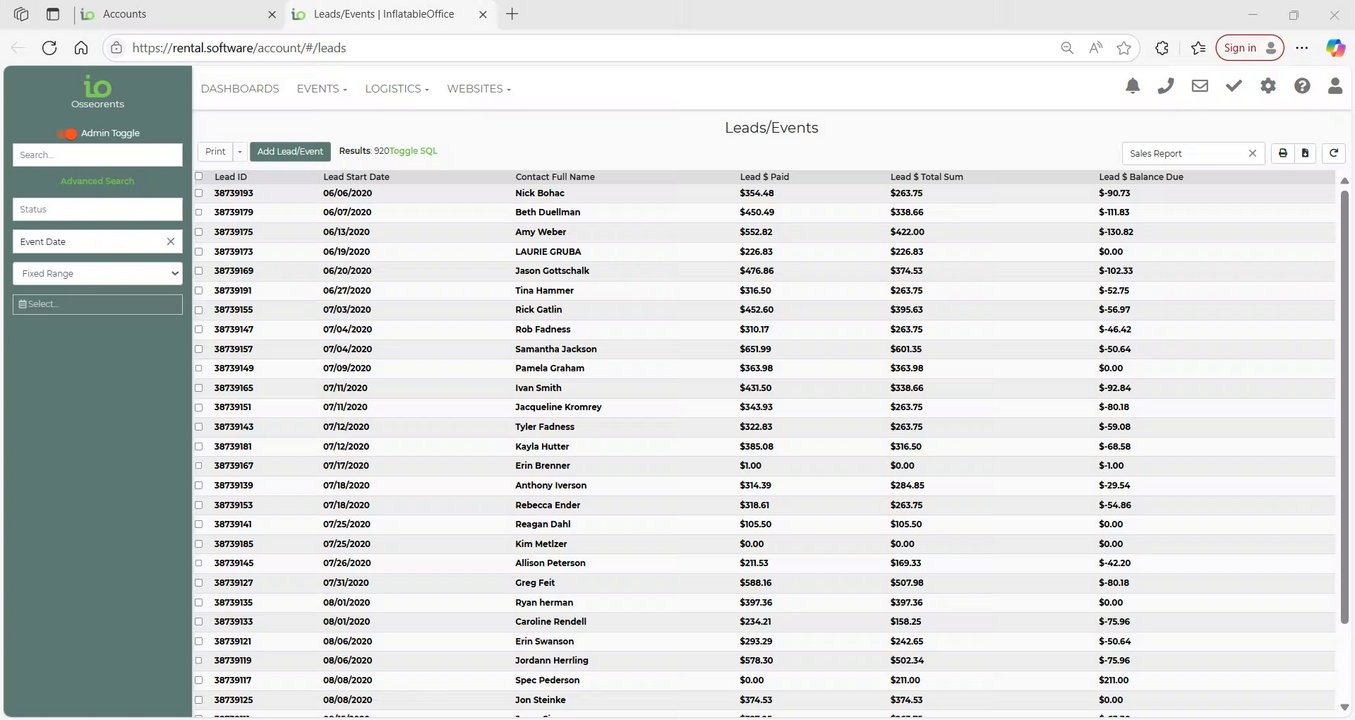
Task: Sort by Lead Start Date column
Action: point(356,177)
